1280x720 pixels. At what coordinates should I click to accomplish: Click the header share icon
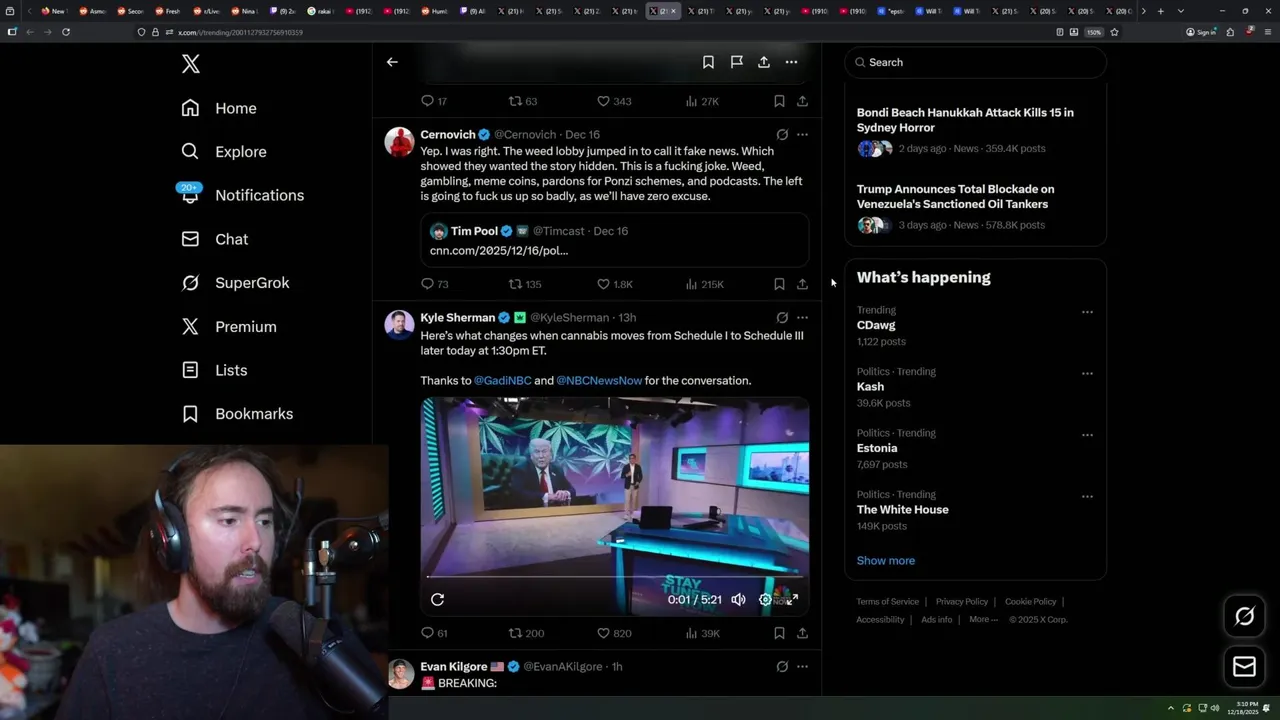click(764, 62)
